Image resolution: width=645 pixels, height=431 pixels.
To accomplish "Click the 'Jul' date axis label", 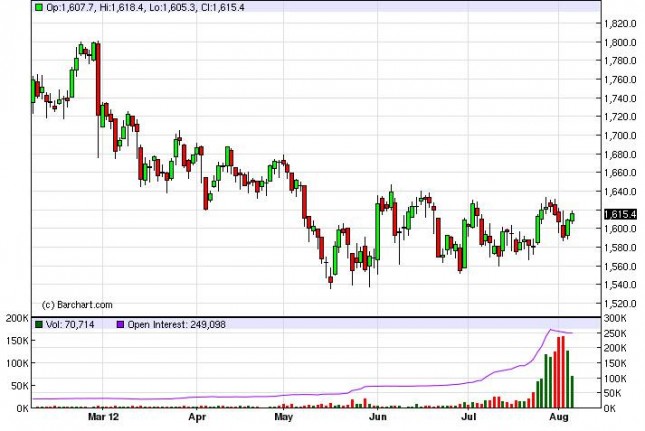I will pyautogui.click(x=468, y=417).
